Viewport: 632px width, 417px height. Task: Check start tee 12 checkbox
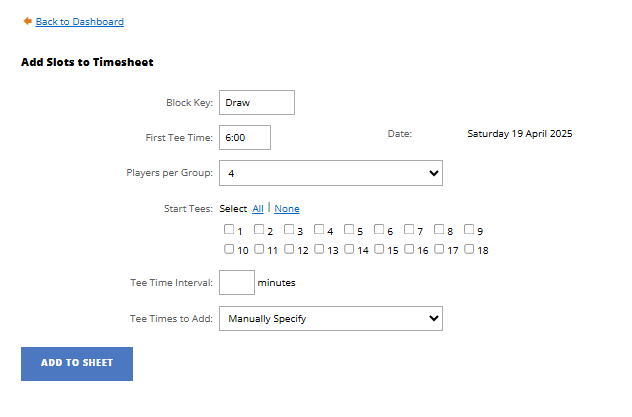tap(289, 249)
